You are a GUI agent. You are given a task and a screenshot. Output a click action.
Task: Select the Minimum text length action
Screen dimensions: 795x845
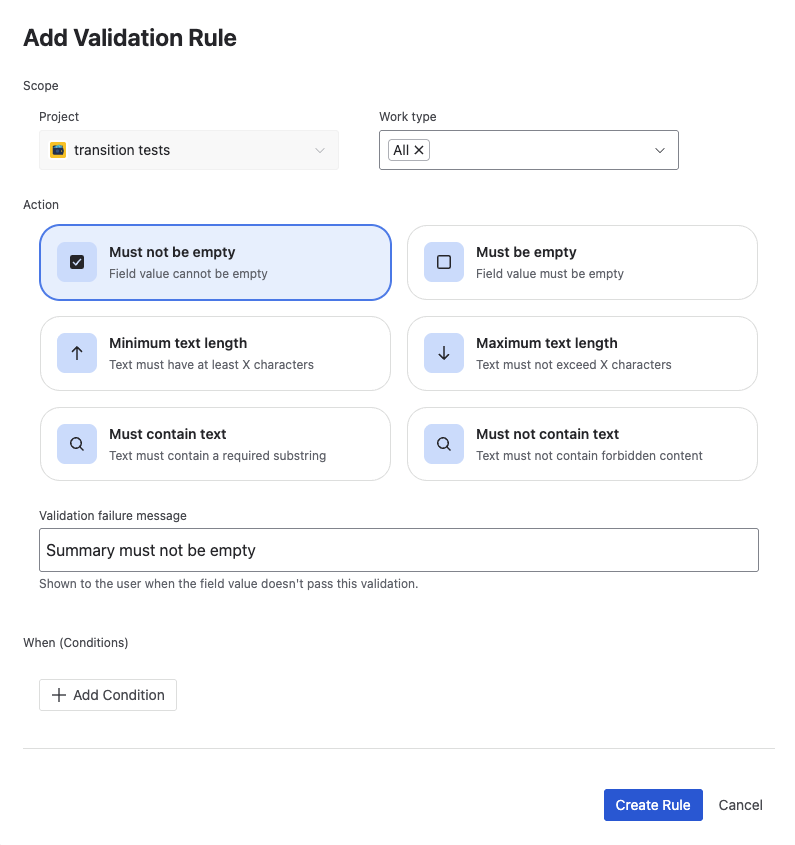click(215, 353)
